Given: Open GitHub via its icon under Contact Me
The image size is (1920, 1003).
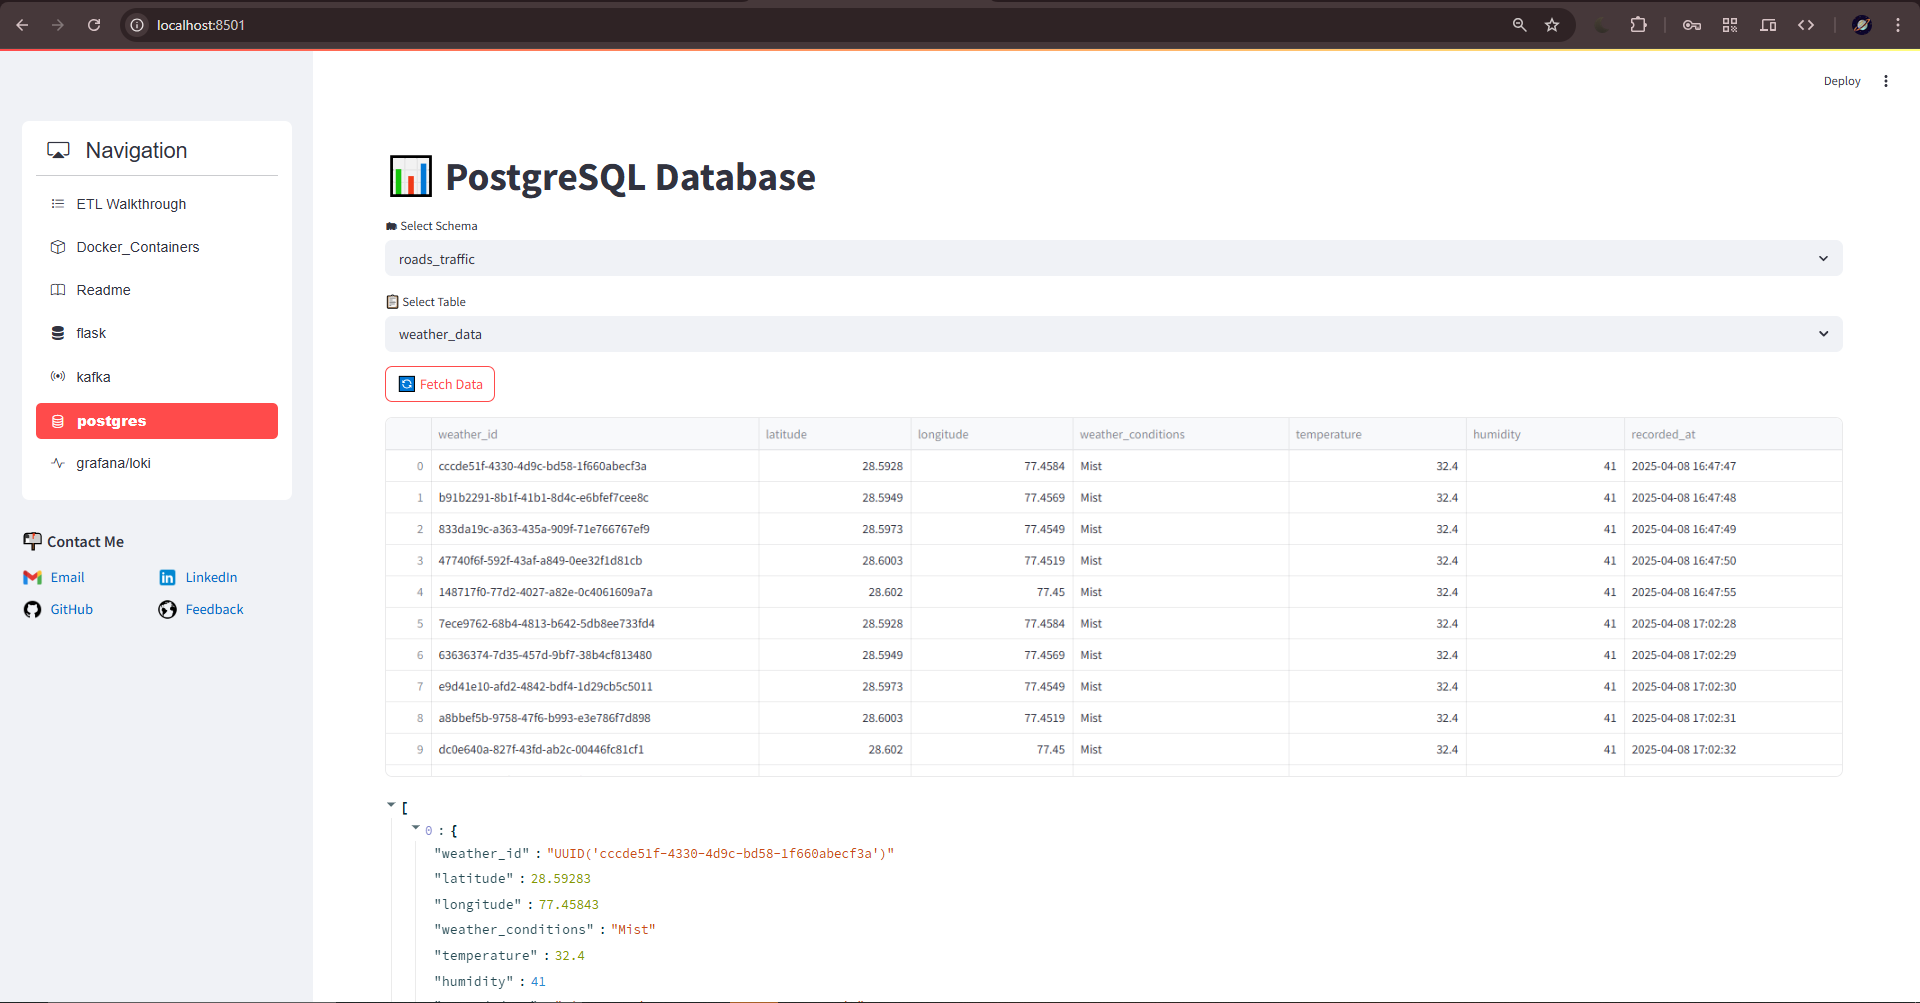Looking at the screenshot, I should pos(32,609).
